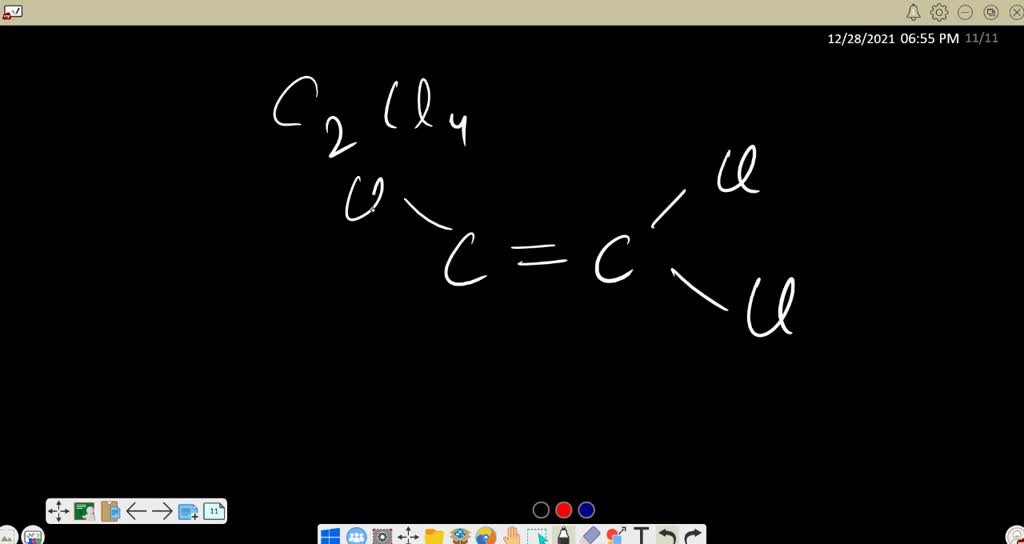The image size is (1024, 544).
Task: Click the clipboard paste page icon
Action: point(110,511)
